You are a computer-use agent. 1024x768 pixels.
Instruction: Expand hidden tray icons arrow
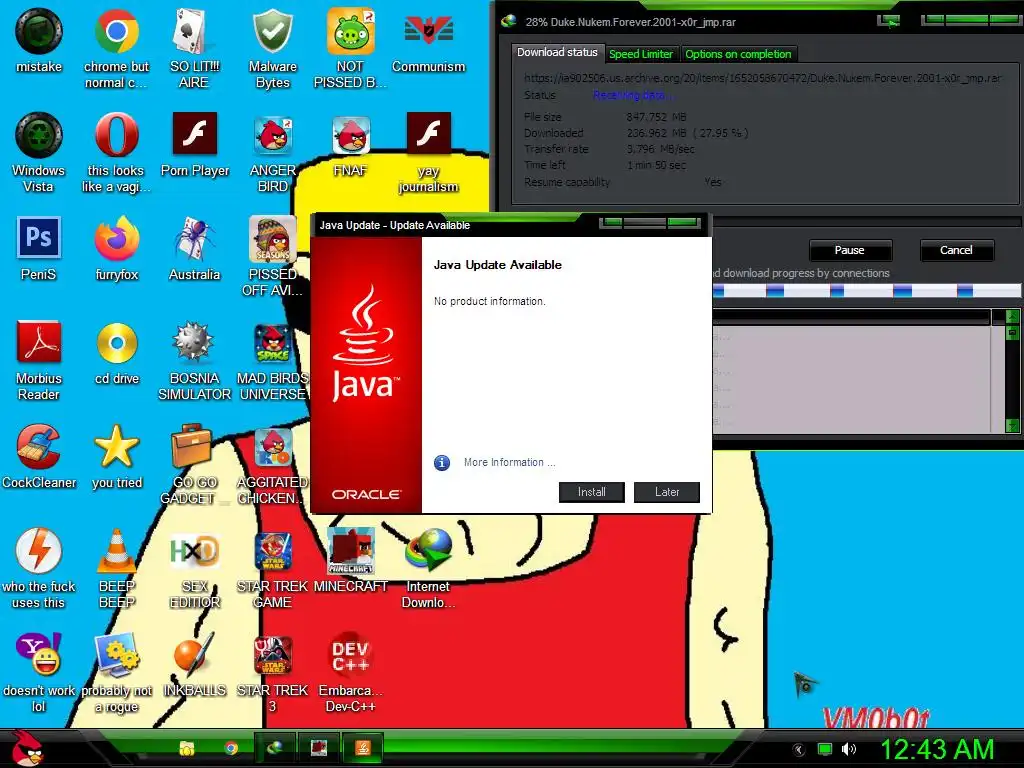[799, 750]
